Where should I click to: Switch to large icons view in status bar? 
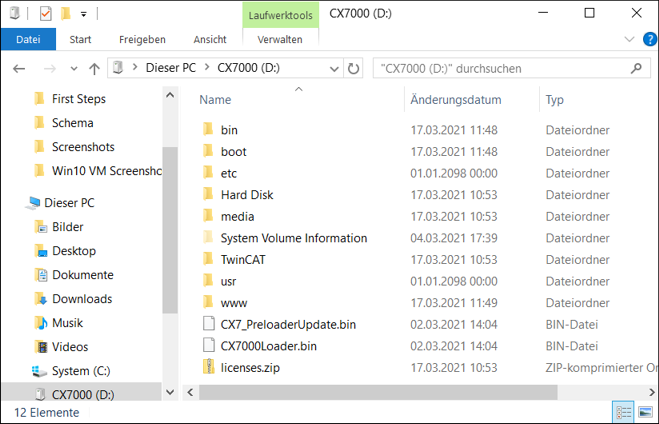[x=645, y=413]
